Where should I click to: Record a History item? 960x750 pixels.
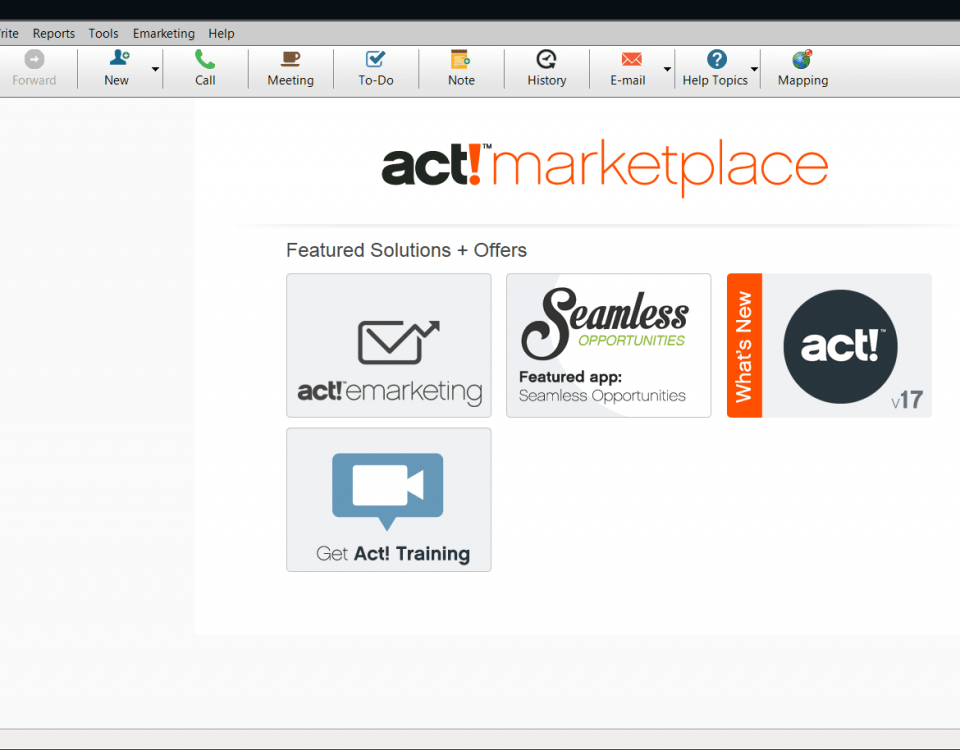tap(547, 68)
